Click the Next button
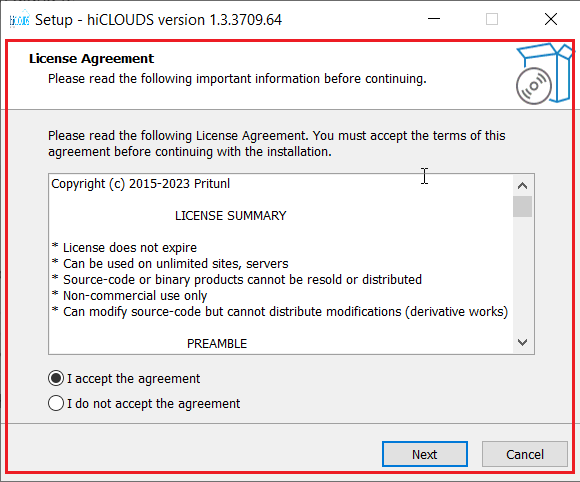Image resolution: width=580 pixels, height=482 pixels. coord(425,454)
